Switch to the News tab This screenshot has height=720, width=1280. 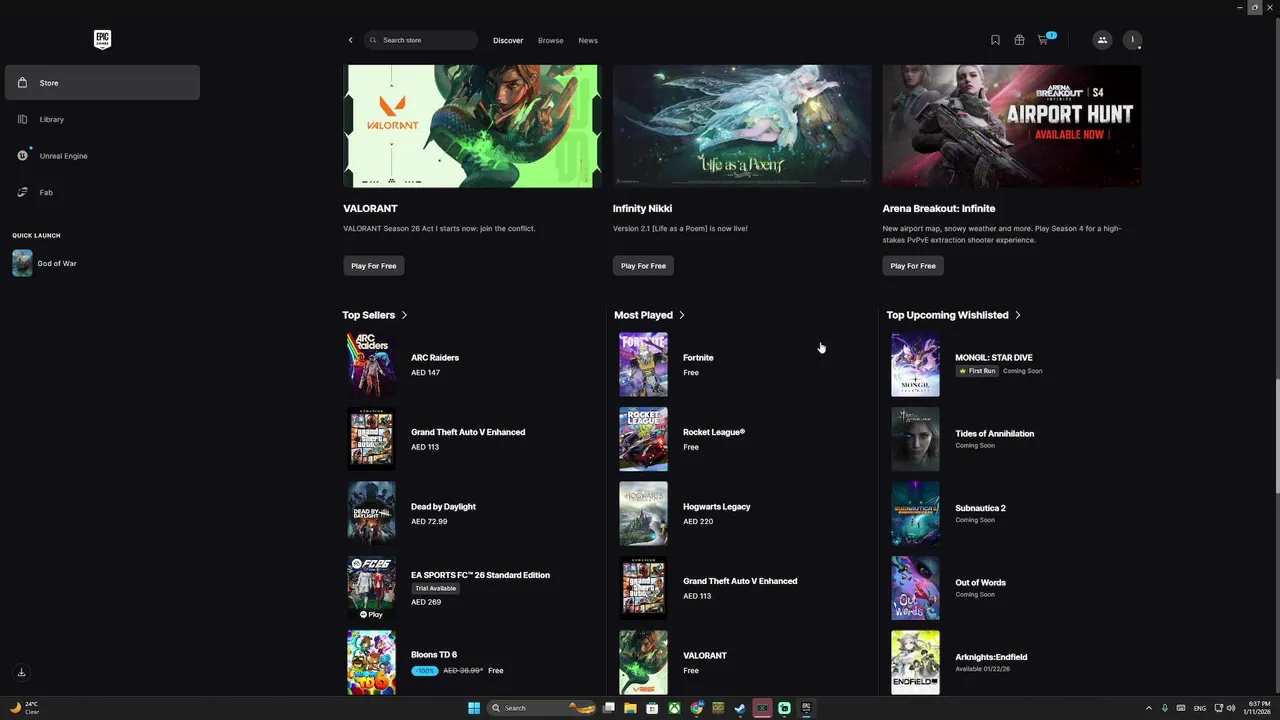(588, 40)
